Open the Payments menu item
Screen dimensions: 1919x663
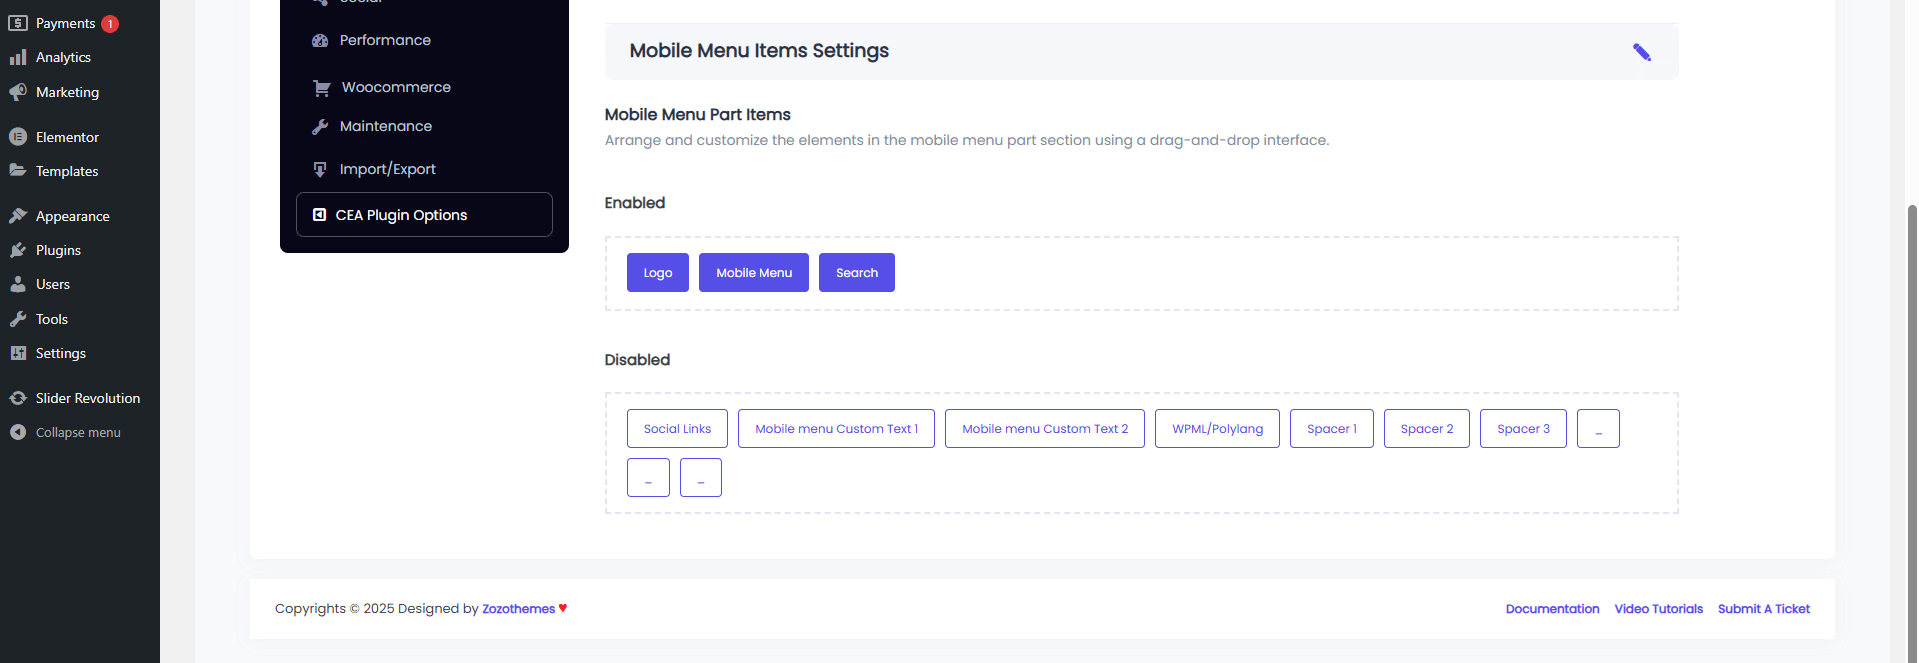pyautogui.click(x=65, y=23)
